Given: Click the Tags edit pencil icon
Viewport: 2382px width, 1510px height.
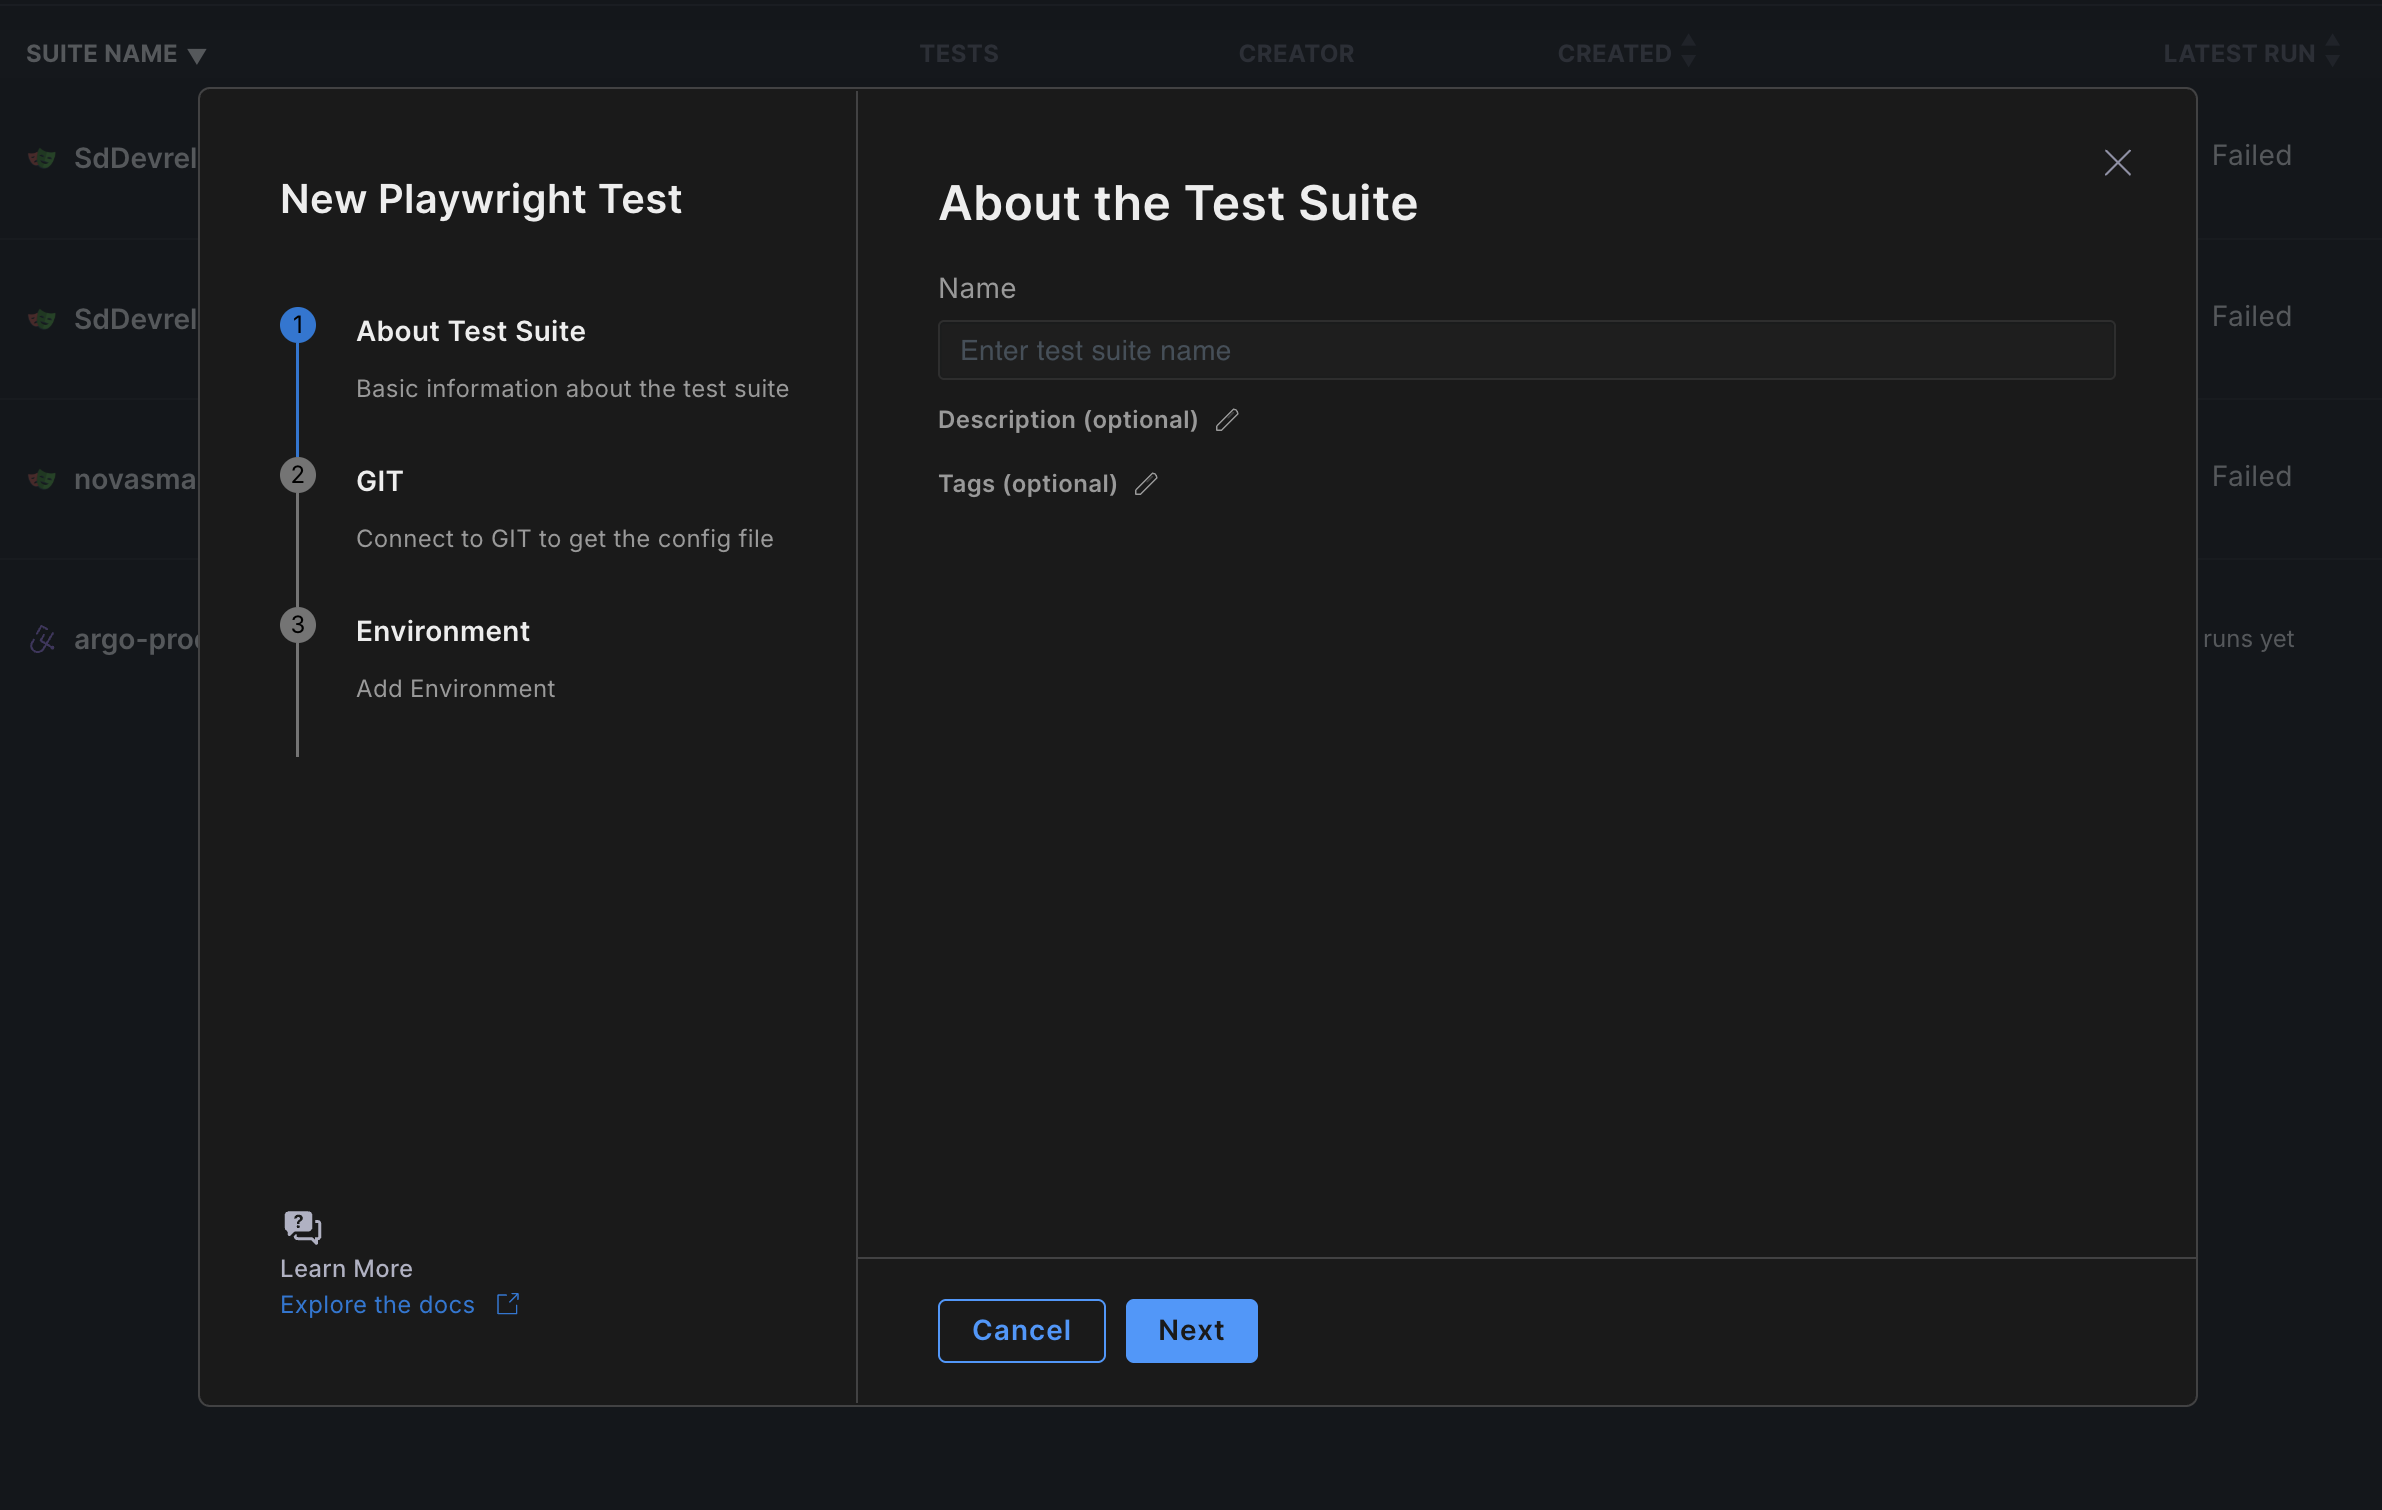Looking at the screenshot, I should pos(1146,484).
